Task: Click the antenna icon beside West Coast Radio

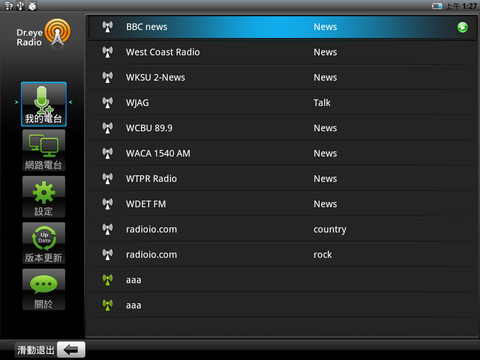Action: tap(107, 52)
